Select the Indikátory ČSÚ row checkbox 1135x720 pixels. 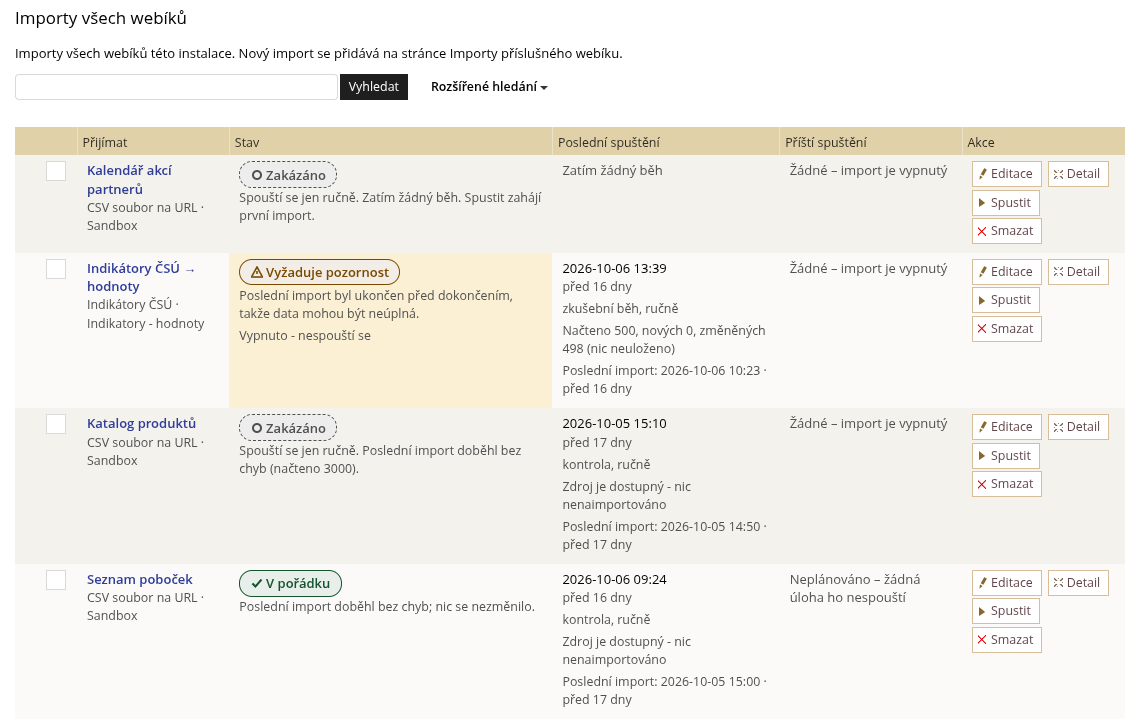(x=56, y=269)
